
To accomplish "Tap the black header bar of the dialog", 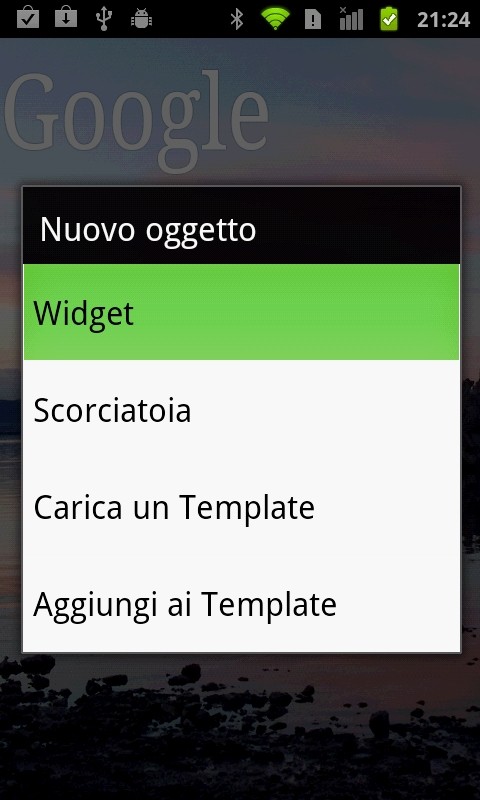I will (241, 226).
